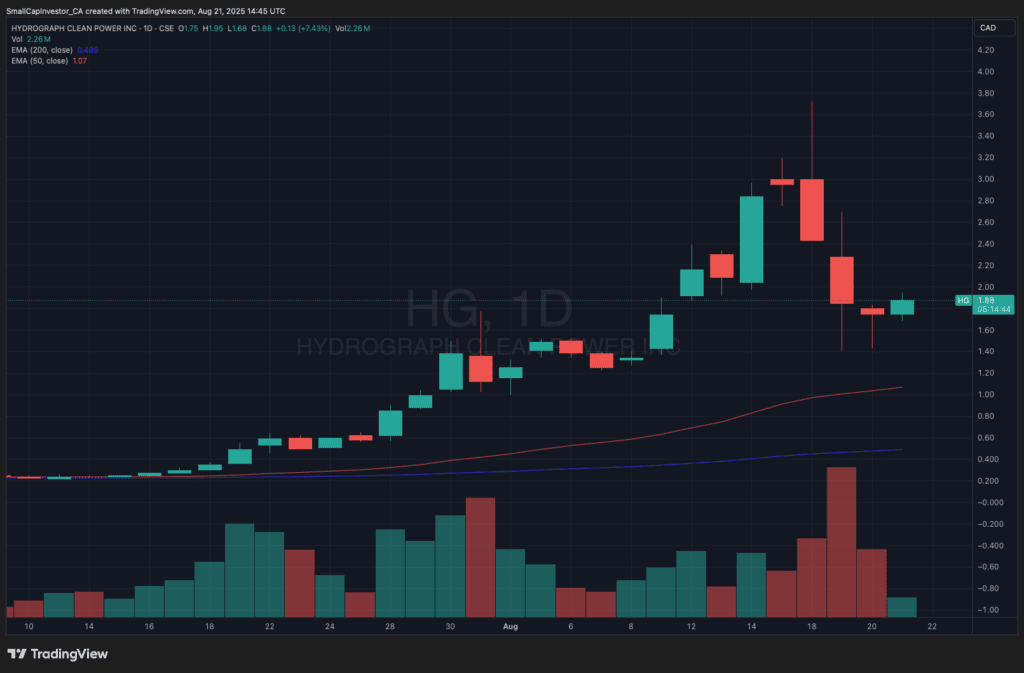The width and height of the screenshot is (1024, 673).
Task: Click the 28 label on date axis
Action: (x=390, y=626)
